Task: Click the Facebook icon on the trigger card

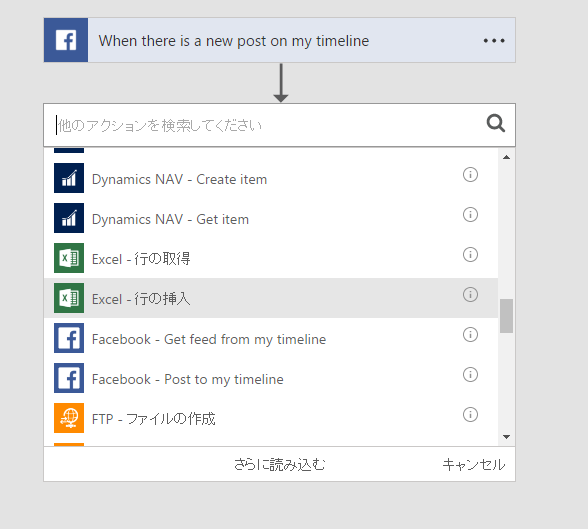Action: tap(66, 40)
